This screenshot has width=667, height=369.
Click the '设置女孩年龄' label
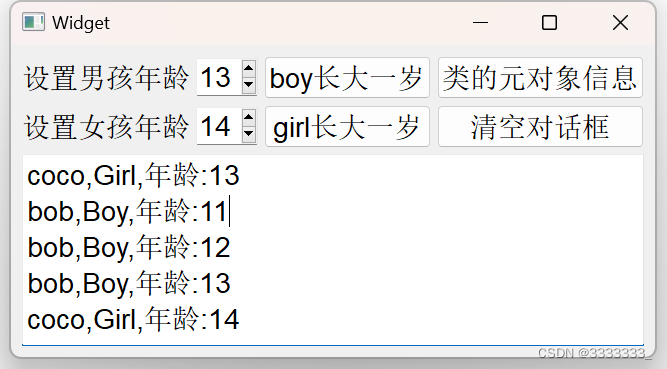(x=106, y=127)
